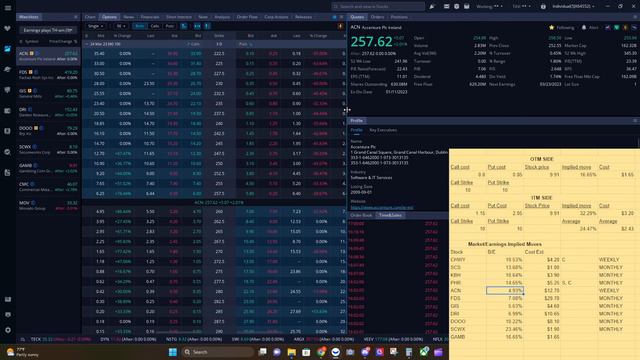Open the notification megaphone icon in the top bar
Image resolution: width=640 pixels, height=360 pixels.
pos(432,7)
